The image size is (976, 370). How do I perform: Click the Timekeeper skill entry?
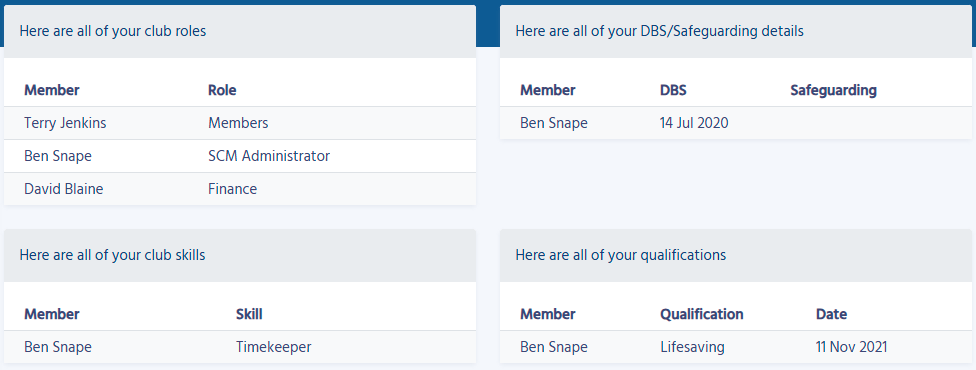pos(273,347)
